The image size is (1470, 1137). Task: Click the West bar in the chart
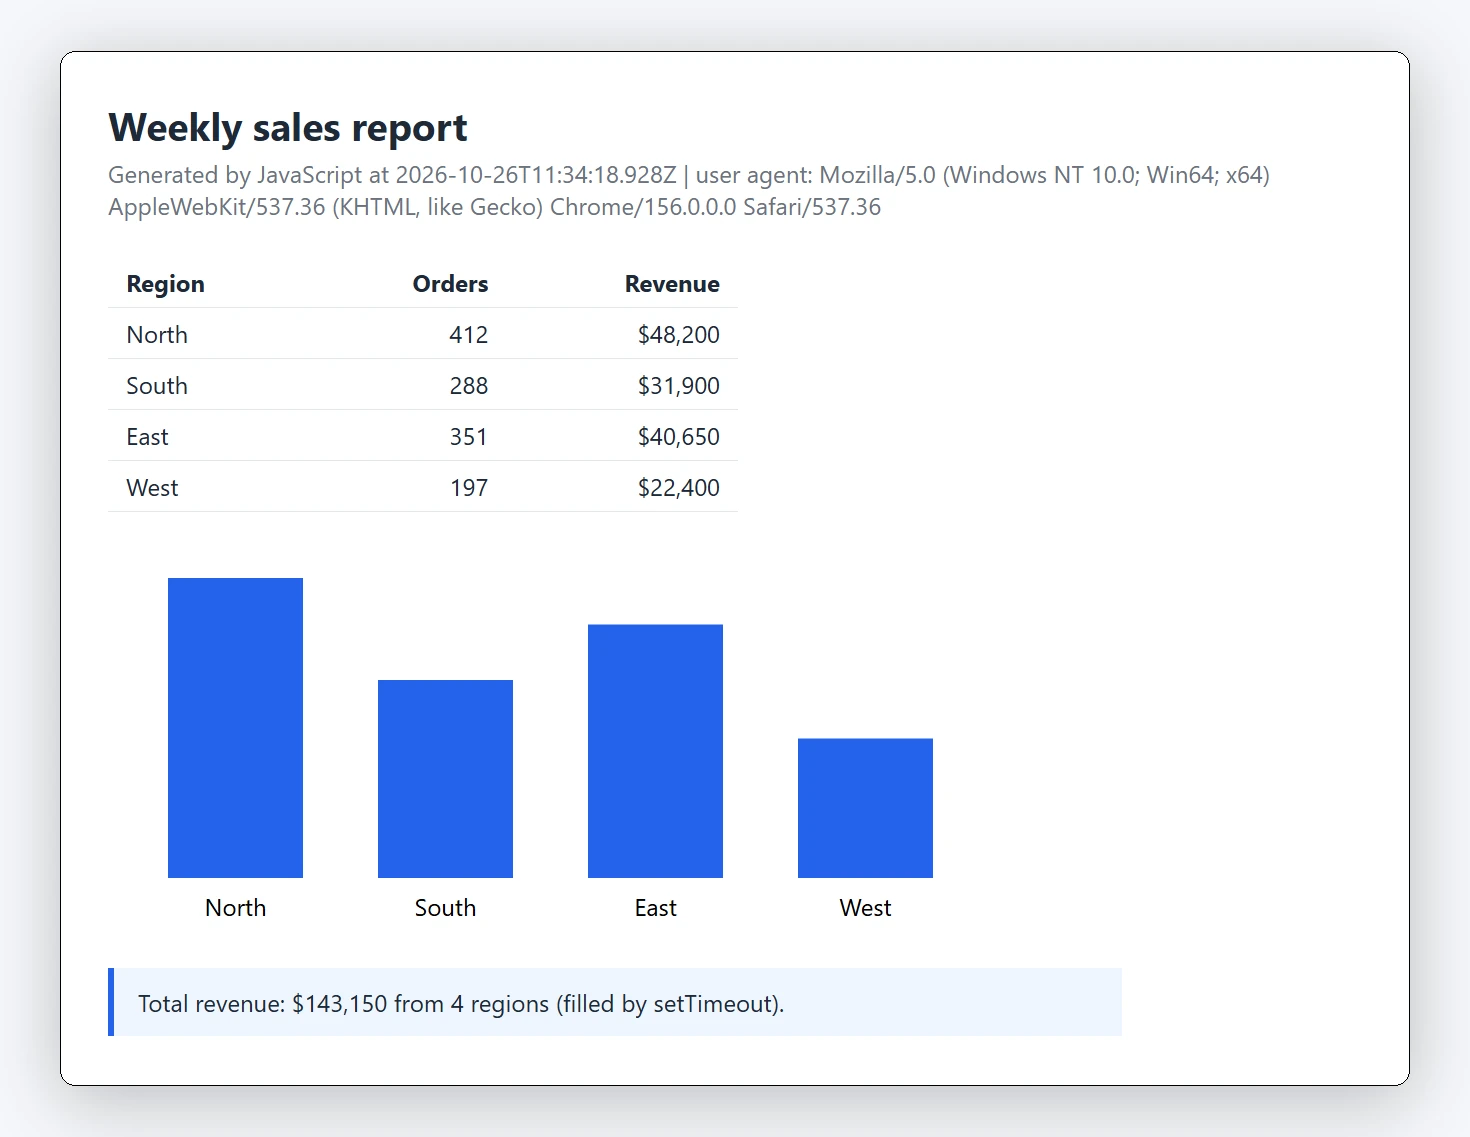[865, 808]
